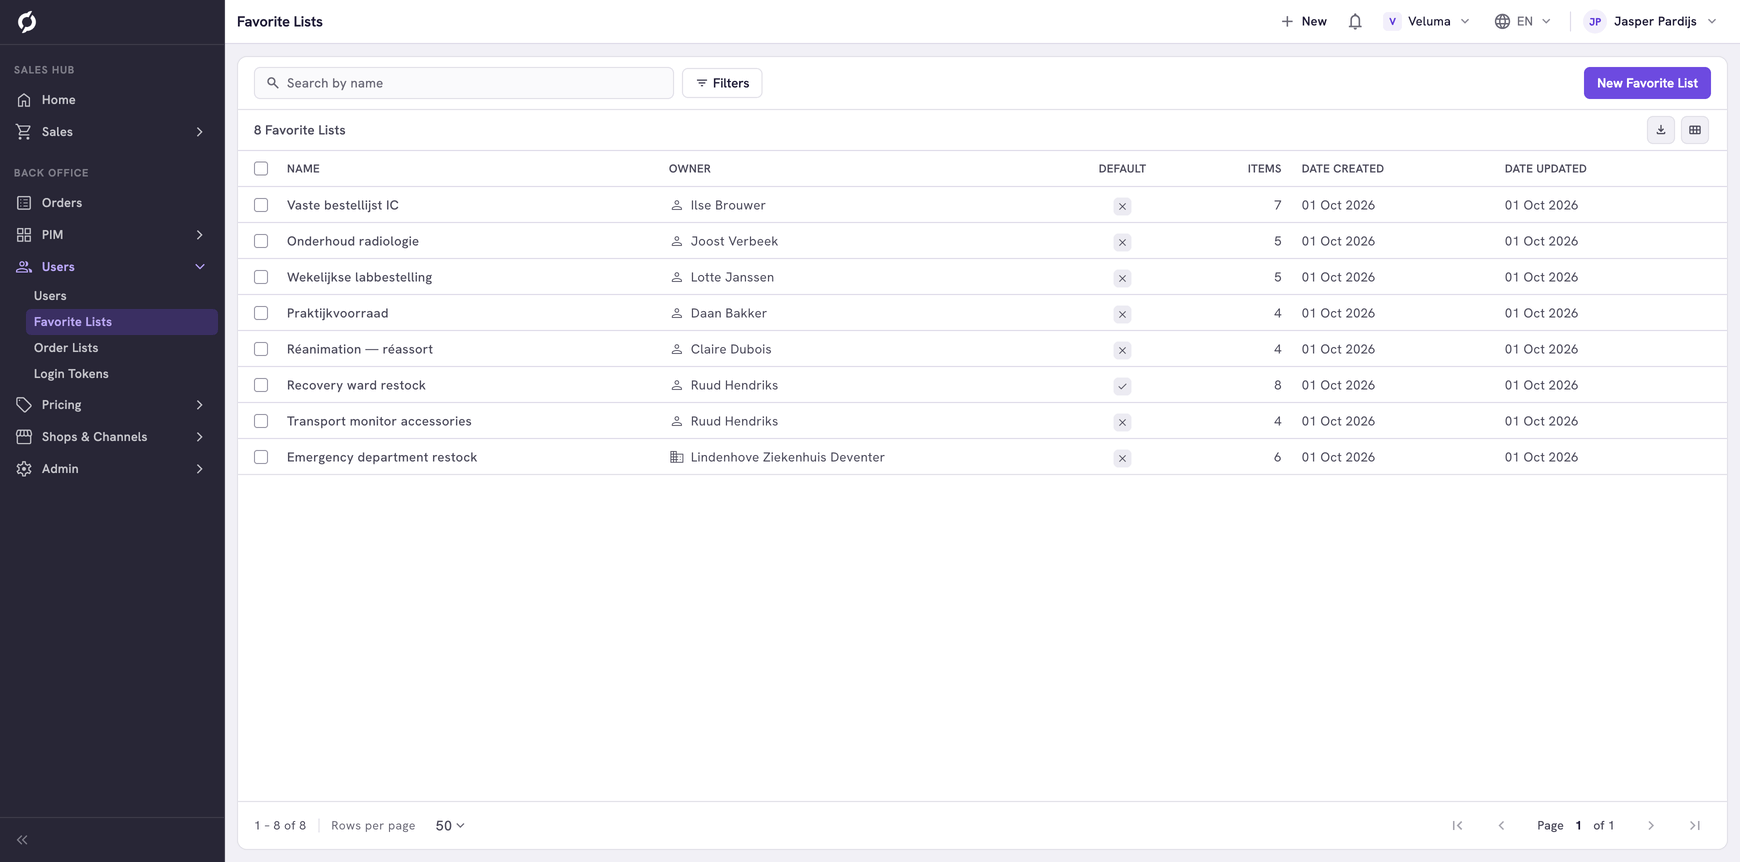
Task: Check the Wekelijkse labbestelling row
Action: click(261, 277)
